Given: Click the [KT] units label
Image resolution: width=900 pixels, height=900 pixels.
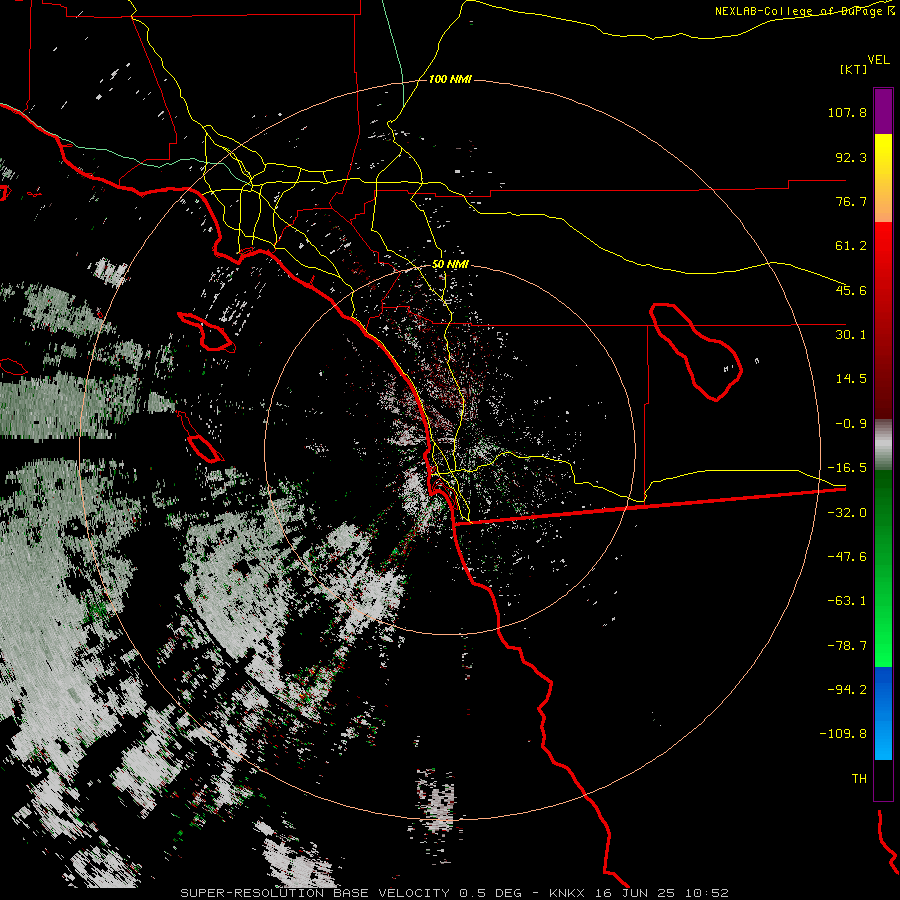Looking at the screenshot, I should tap(853, 69).
